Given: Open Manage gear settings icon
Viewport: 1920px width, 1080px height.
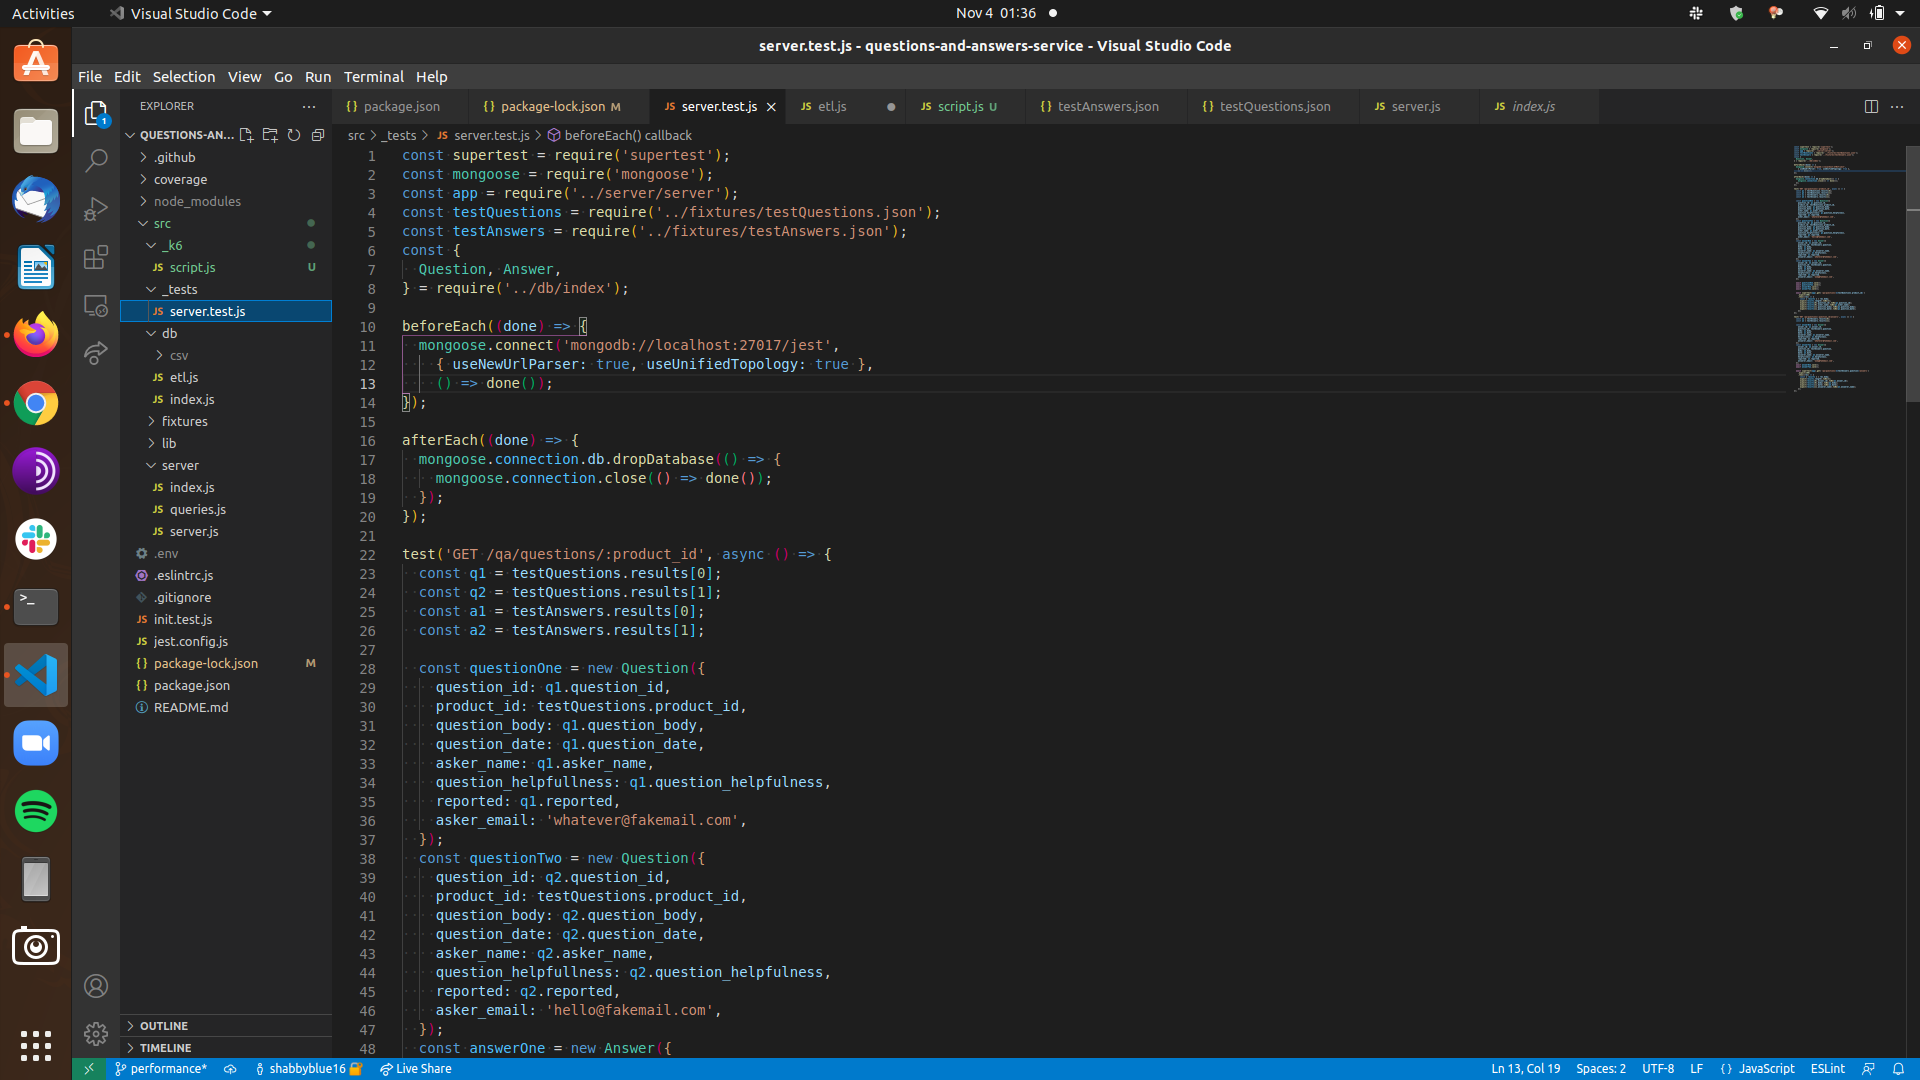Looking at the screenshot, I should 96,1033.
